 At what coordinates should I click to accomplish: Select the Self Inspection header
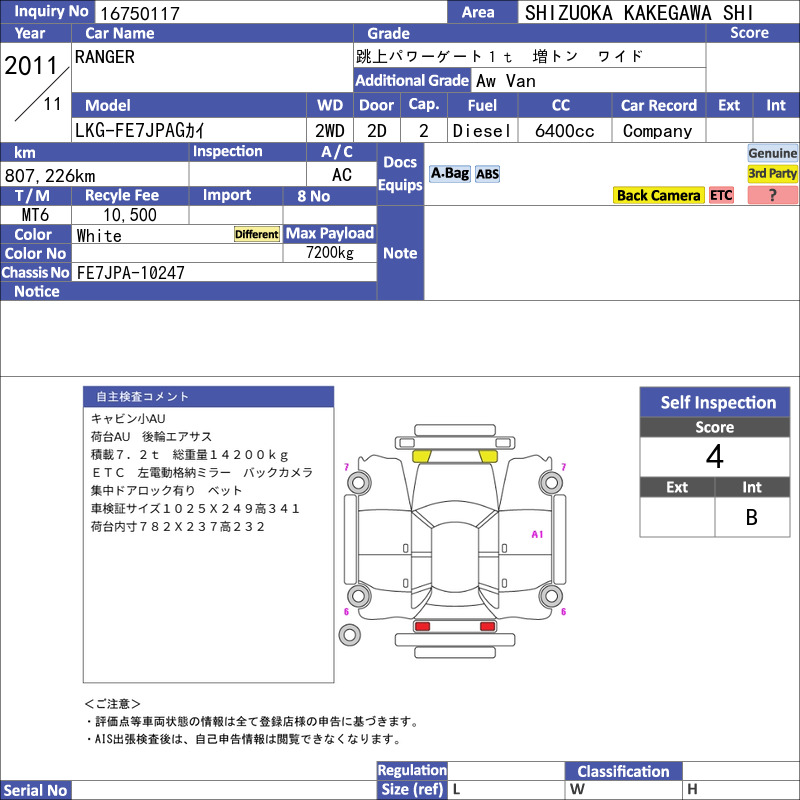[x=715, y=402]
